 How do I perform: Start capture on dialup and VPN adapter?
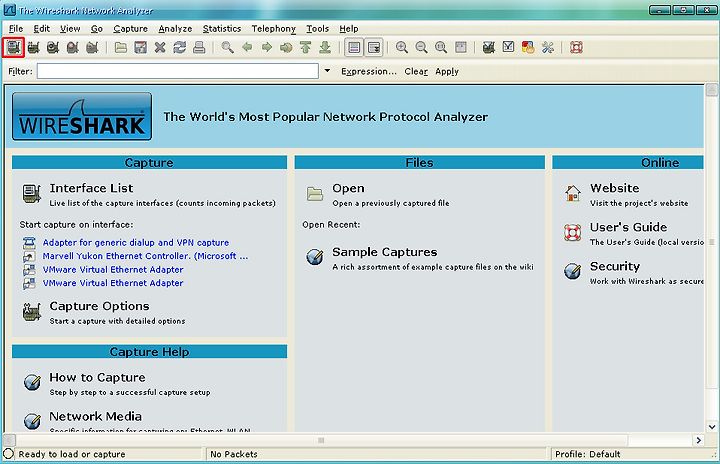point(135,243)
